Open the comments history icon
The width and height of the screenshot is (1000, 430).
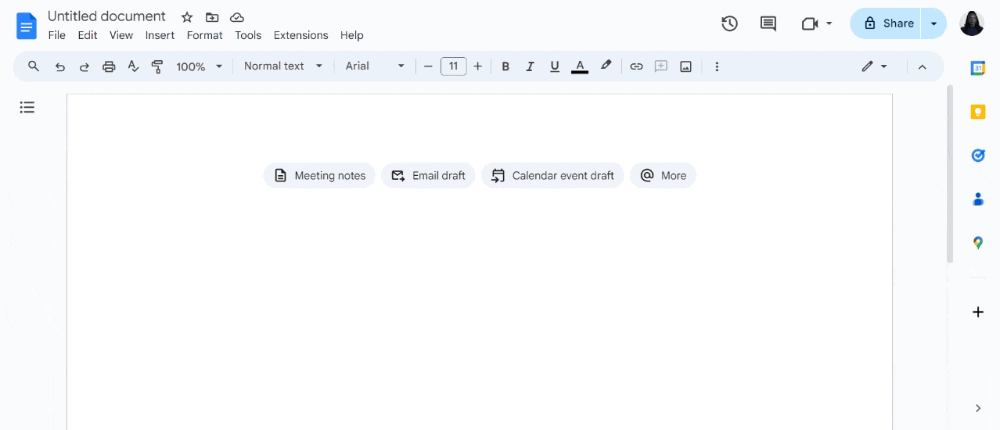(768, 24)
